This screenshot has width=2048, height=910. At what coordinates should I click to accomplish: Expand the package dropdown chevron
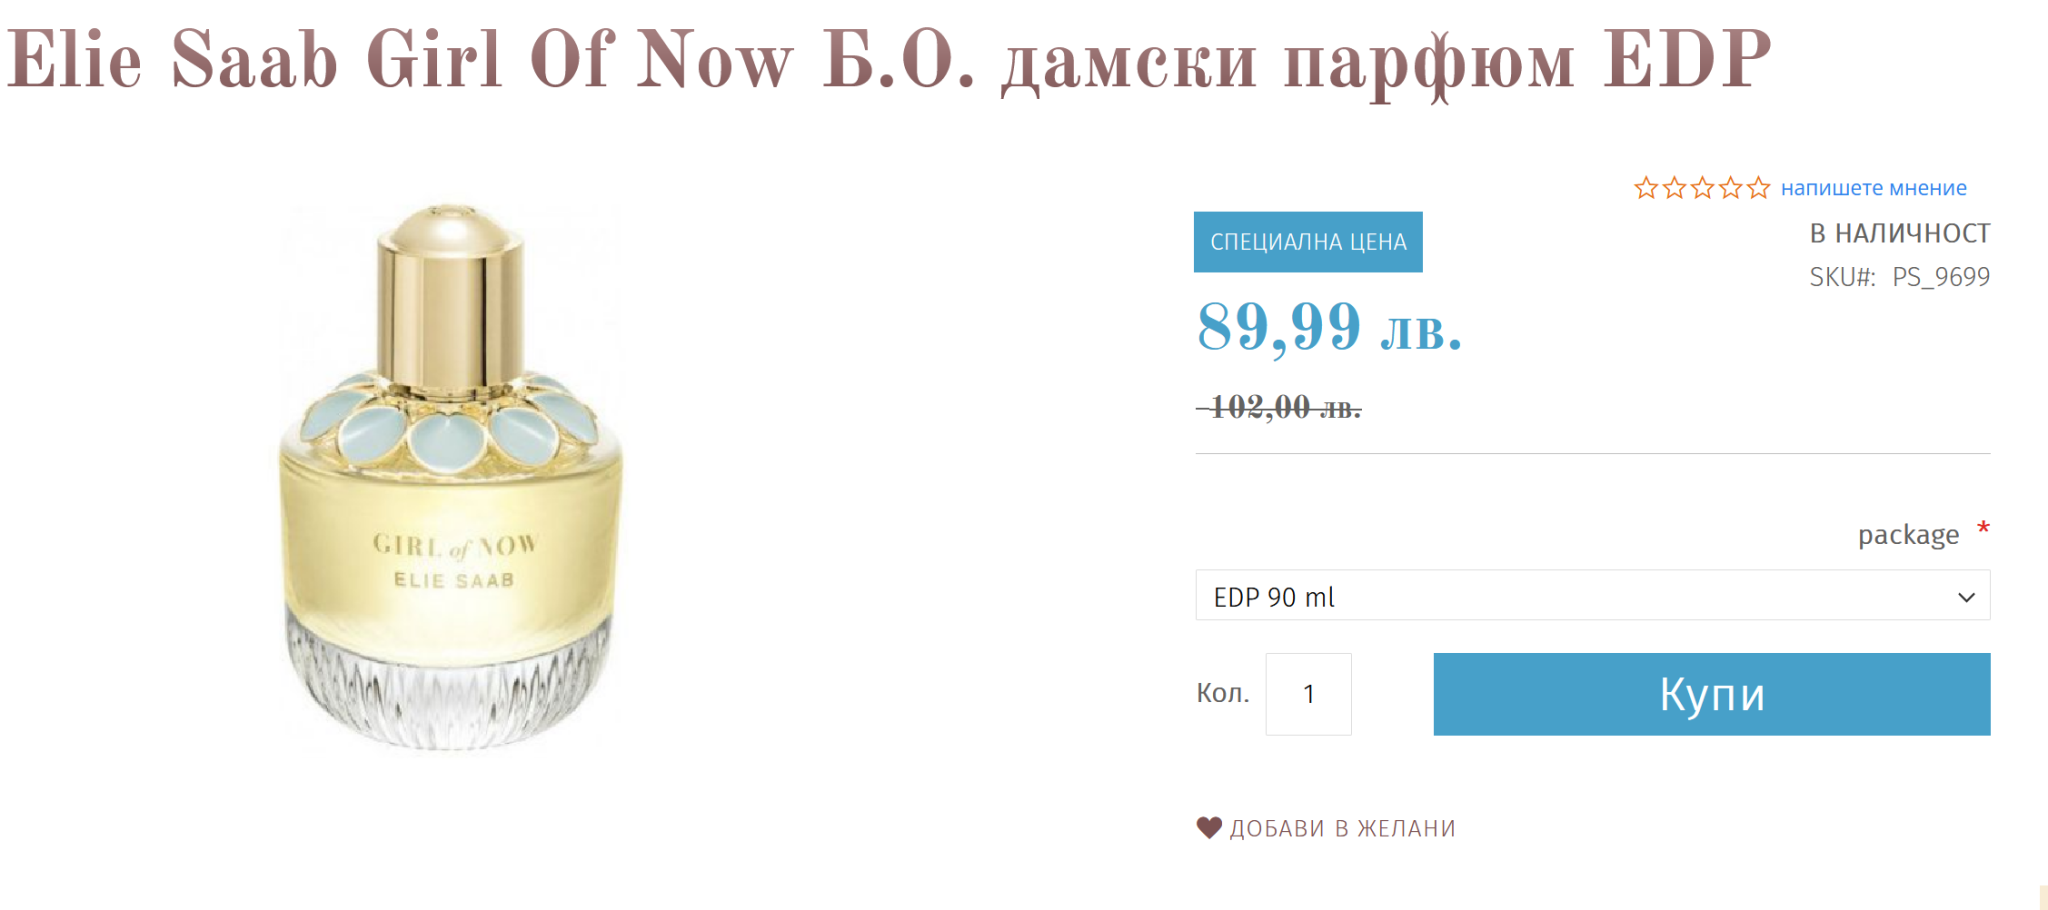pyautogui.click(x=1966, y=597)
